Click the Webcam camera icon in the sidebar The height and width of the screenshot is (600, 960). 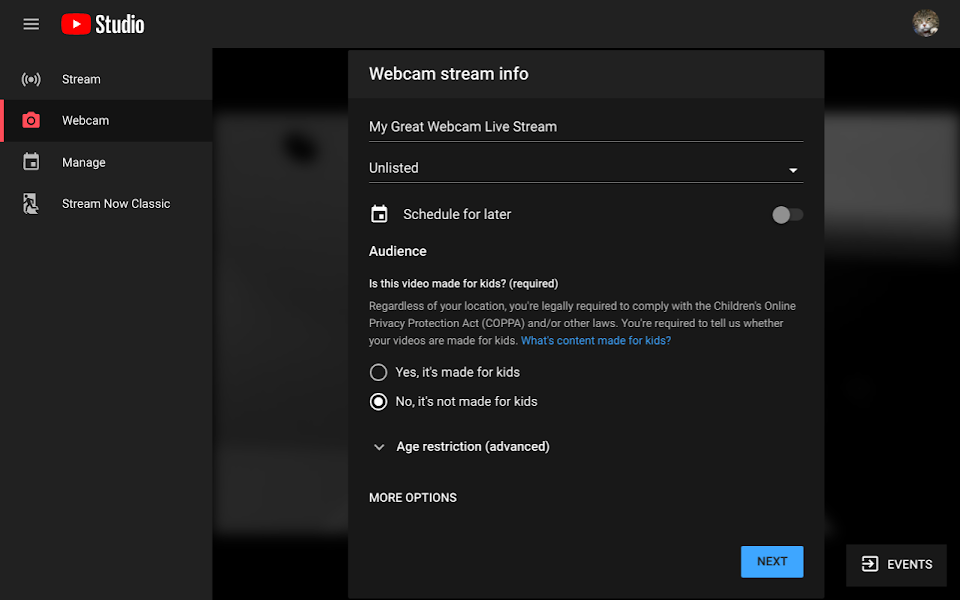30,120
